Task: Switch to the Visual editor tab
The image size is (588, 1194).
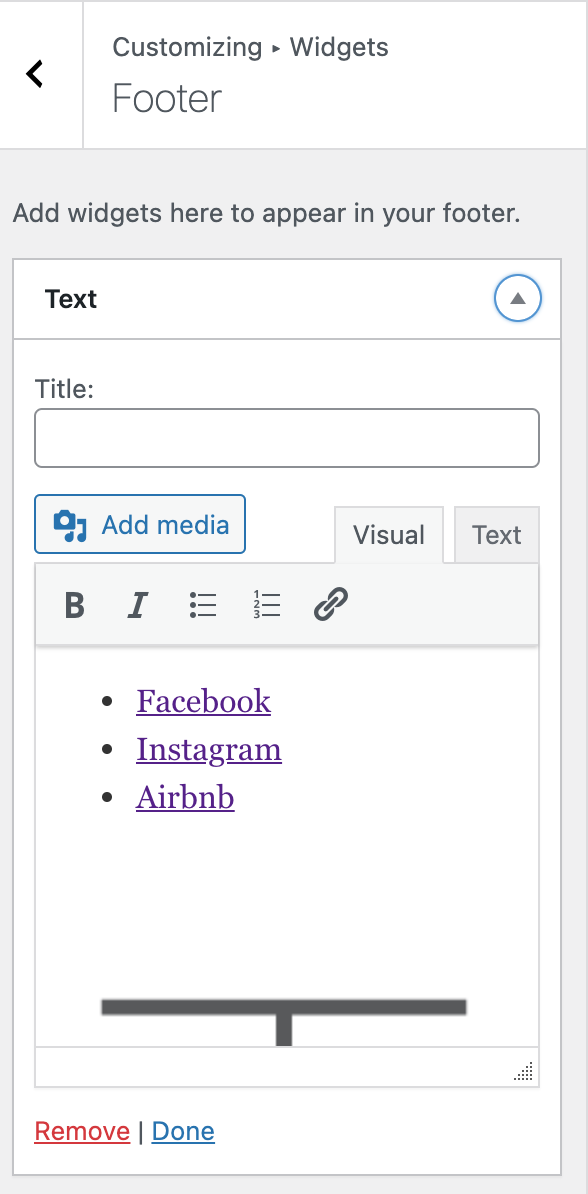Action: click(x=388, y=535)
